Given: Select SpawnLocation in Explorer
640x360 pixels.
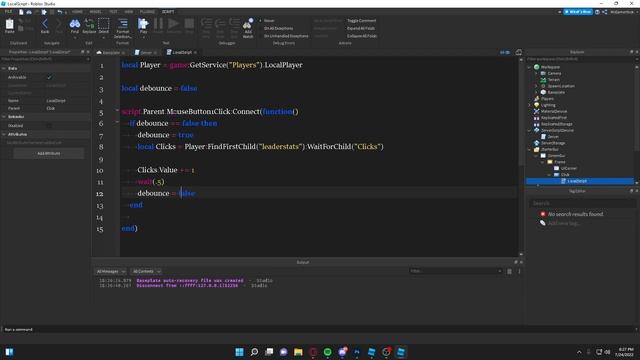Looking at the screenshot, I should pos(561,86).
